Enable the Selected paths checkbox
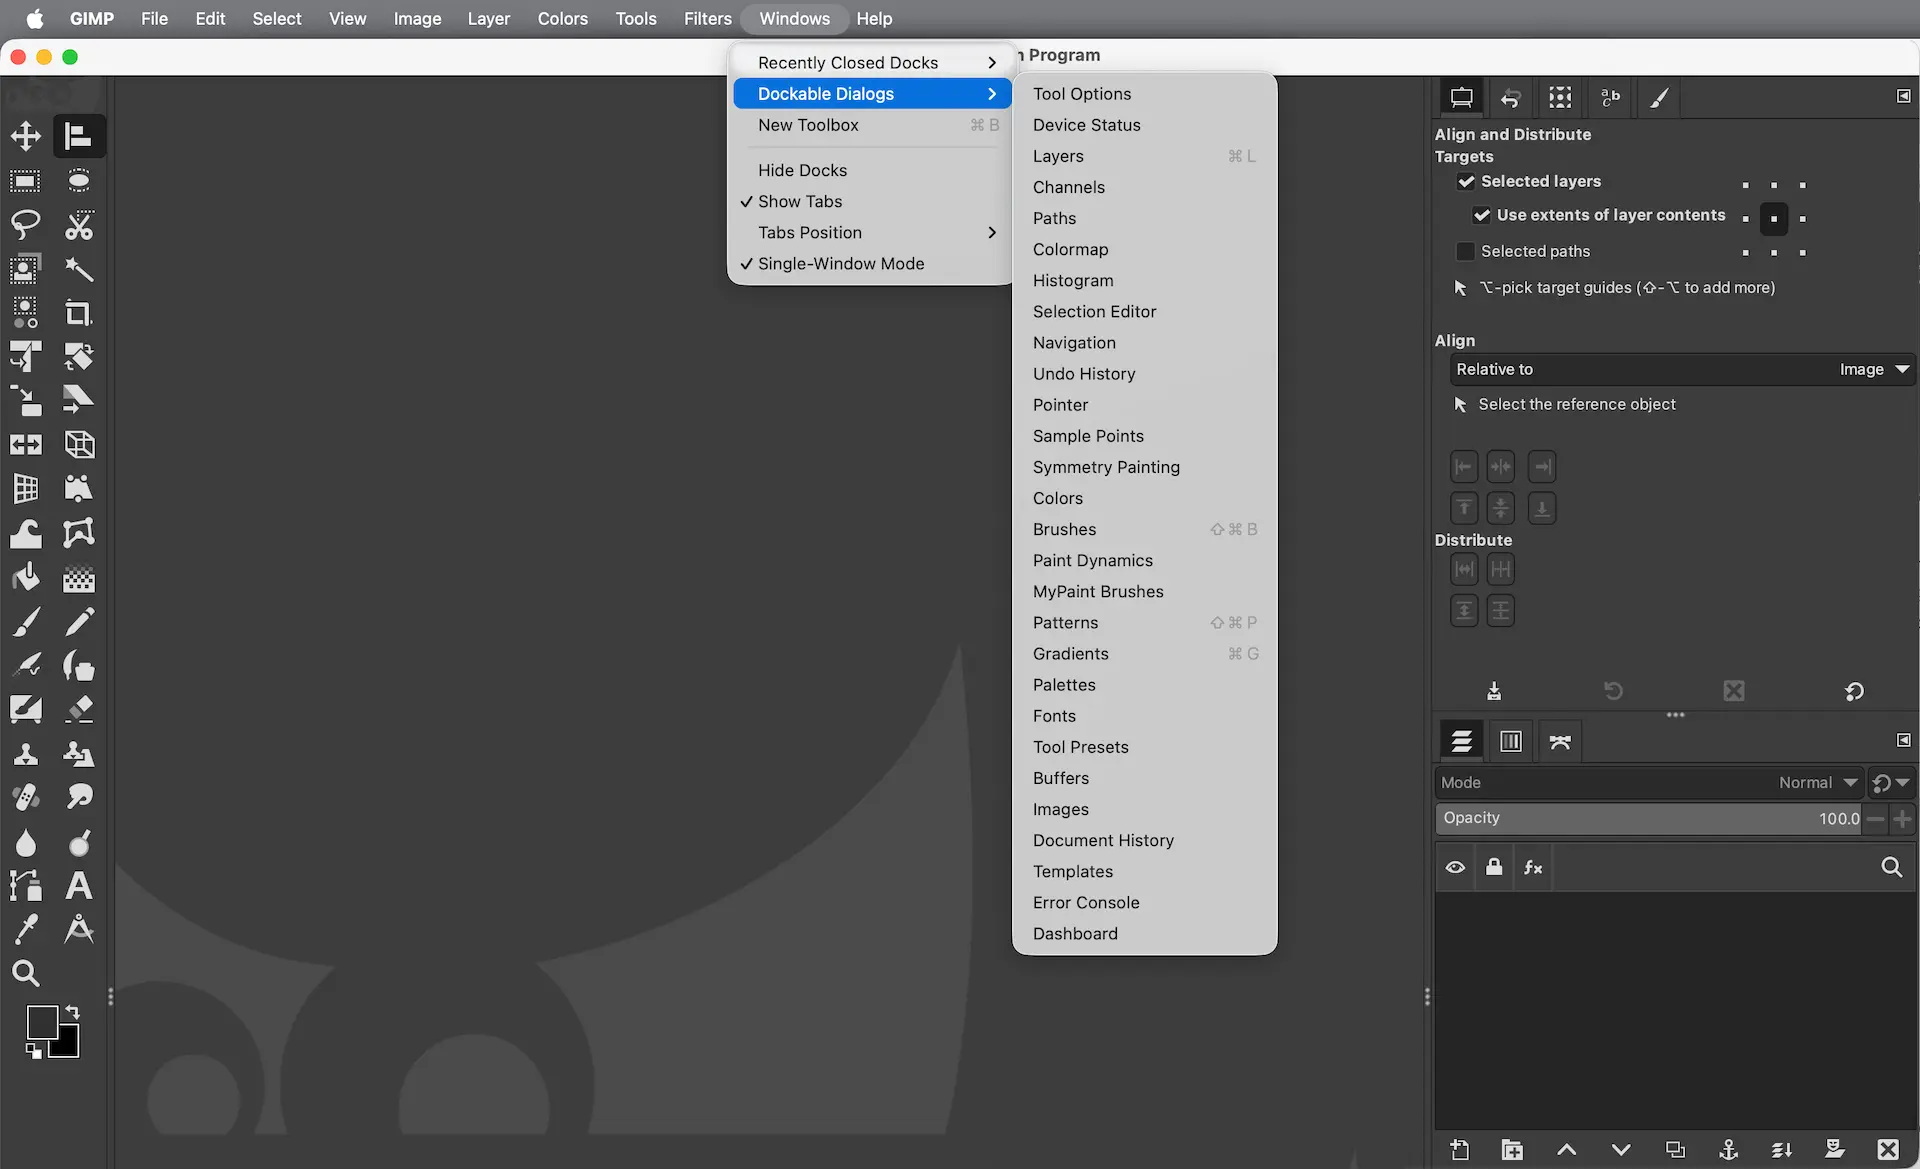The image size is (1920, 1169). [x=1466, y=251]
